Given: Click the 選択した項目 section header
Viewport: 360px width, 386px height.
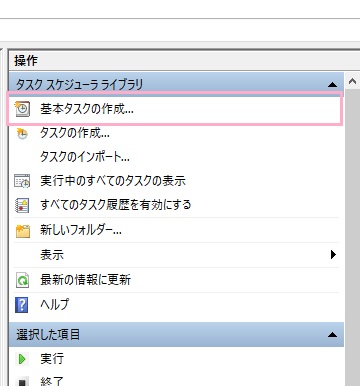Looking at the screenshot, I should coord(177,334).
